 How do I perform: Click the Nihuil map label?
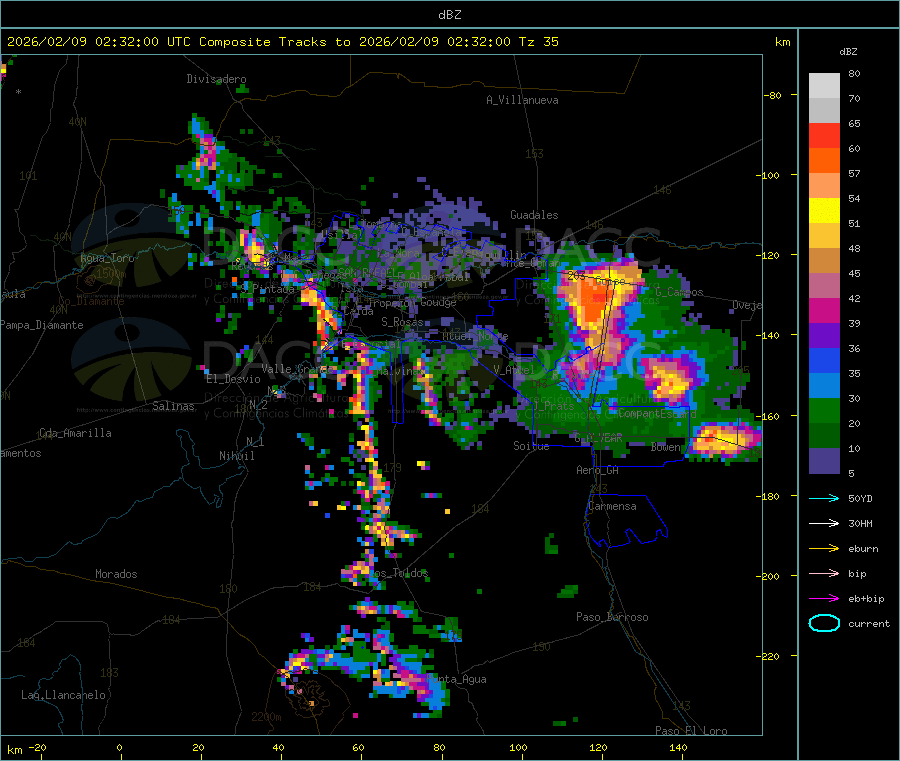(236, 456)
